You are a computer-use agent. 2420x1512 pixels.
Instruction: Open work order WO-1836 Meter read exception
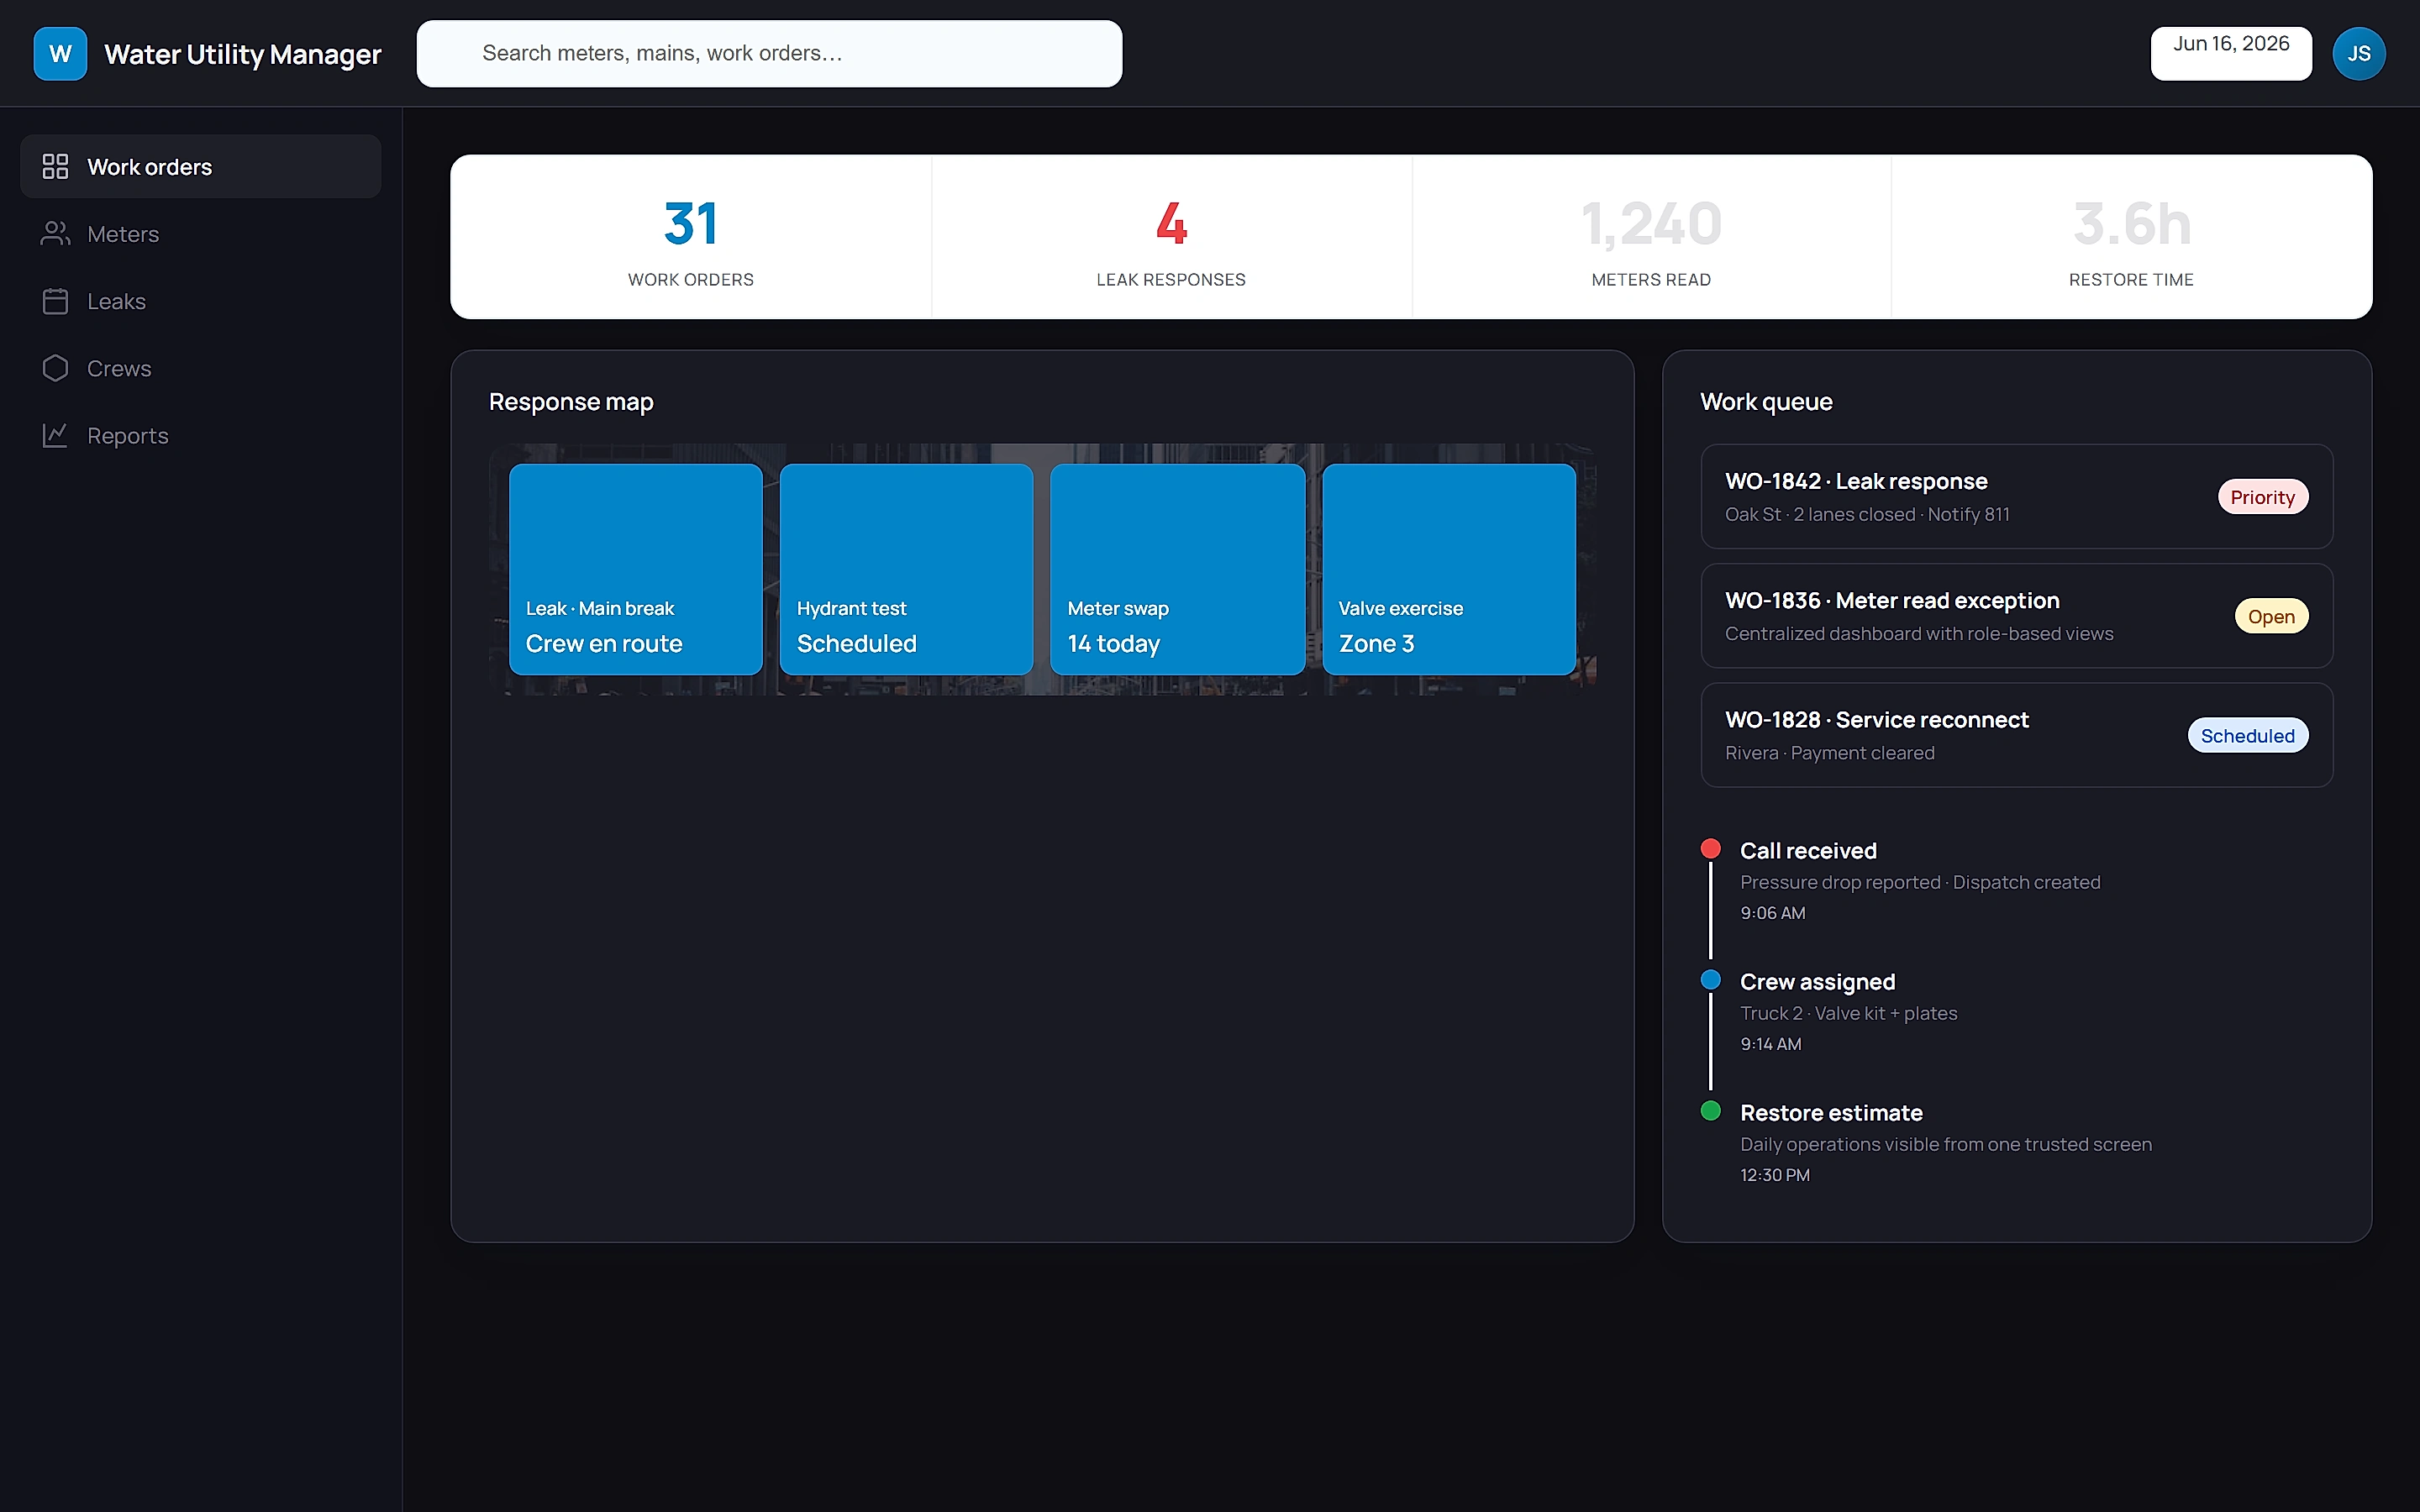pos(2016,615)
